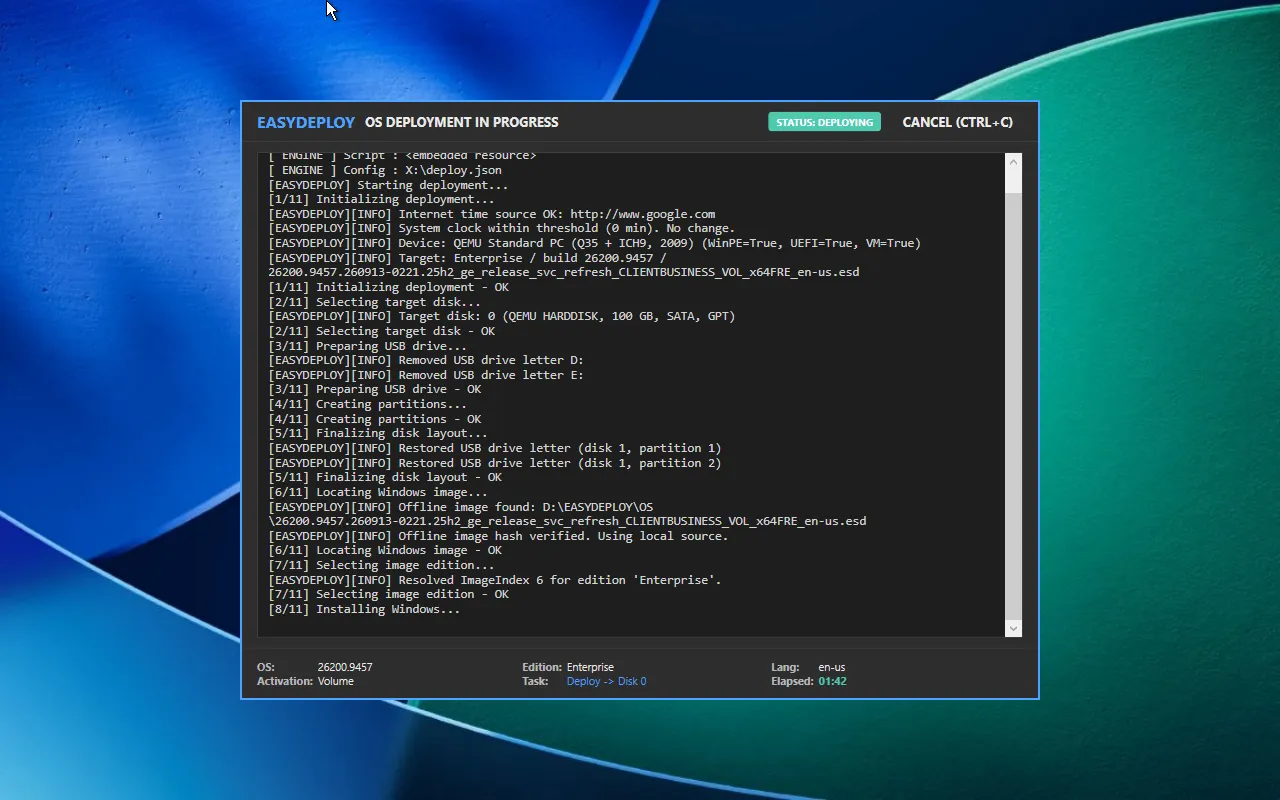This screenshot has height=800, width=1280.
Task: Click the elapsed time 01:42
Action: point(832,681)
